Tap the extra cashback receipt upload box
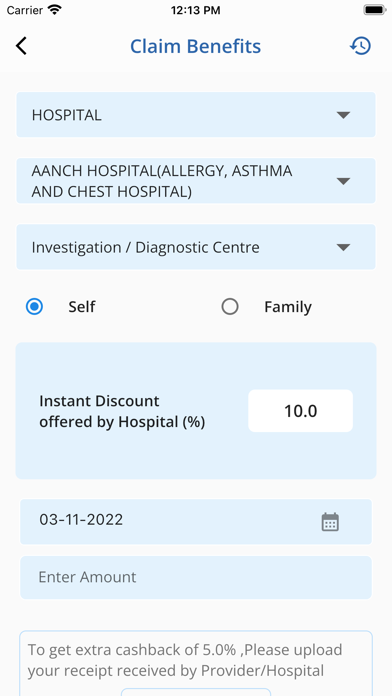The width and height of the screenshot is (392, 696). click(x=196, y=663)
